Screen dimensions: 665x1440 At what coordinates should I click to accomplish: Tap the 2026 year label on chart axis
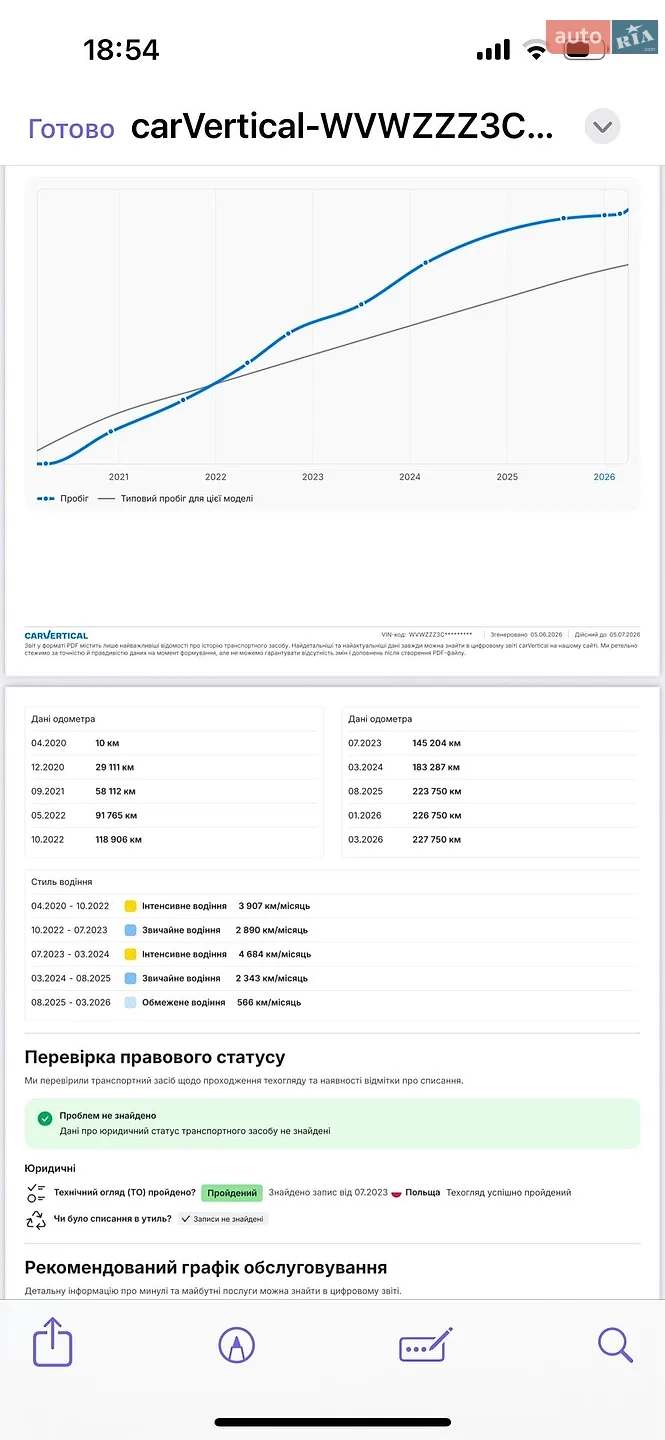(x=604, y=477)
